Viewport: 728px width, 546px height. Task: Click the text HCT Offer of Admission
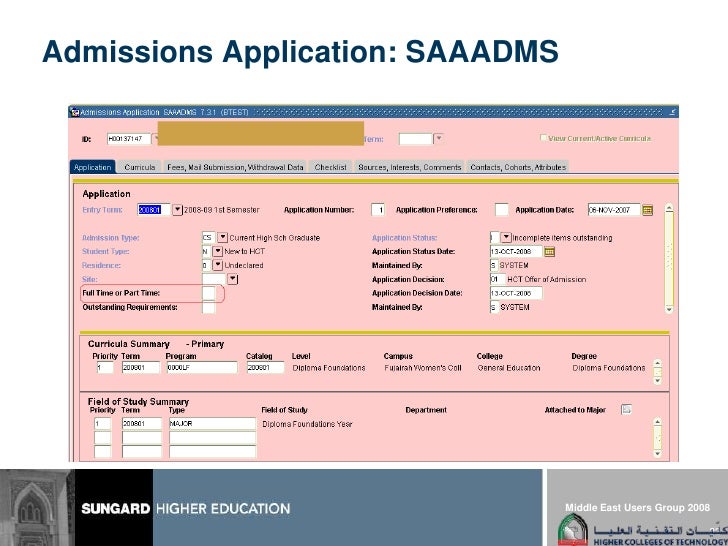pos(546,280)
